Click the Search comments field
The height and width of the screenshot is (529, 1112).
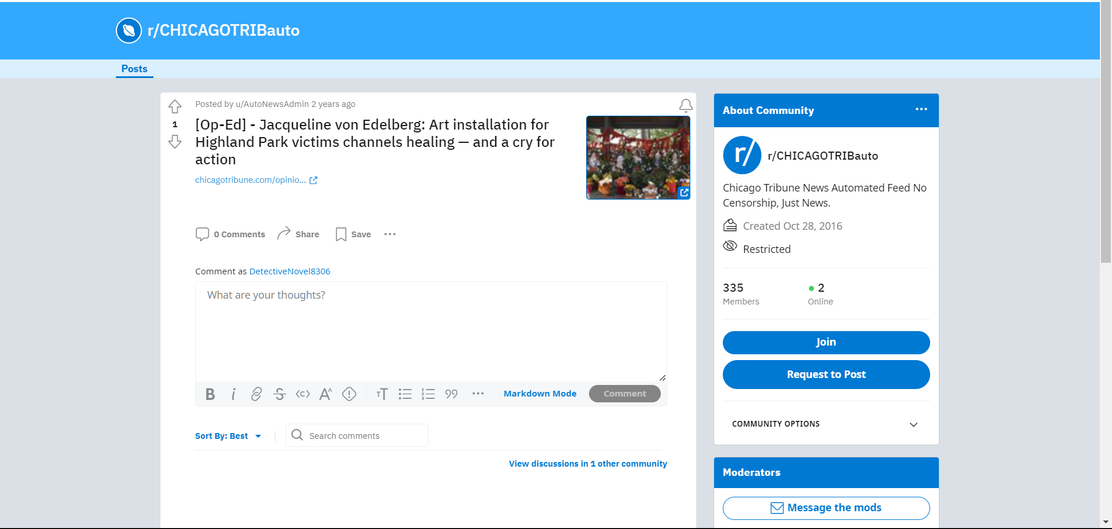(357, 435)
